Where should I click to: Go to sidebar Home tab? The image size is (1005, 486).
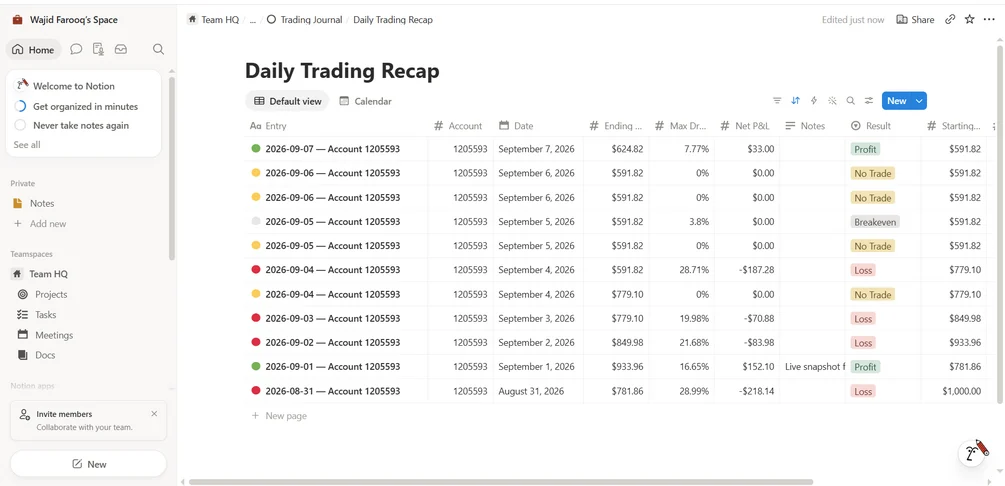[33, 49]
